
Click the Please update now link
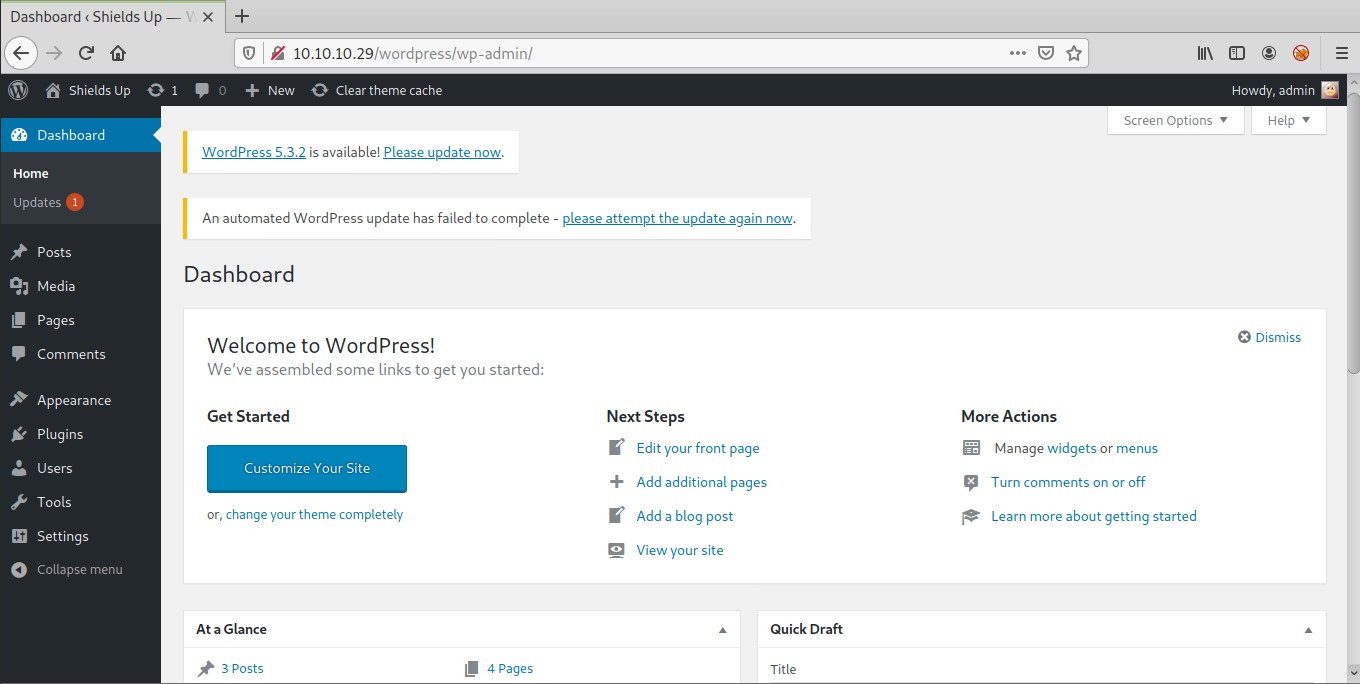click(442, 152)
